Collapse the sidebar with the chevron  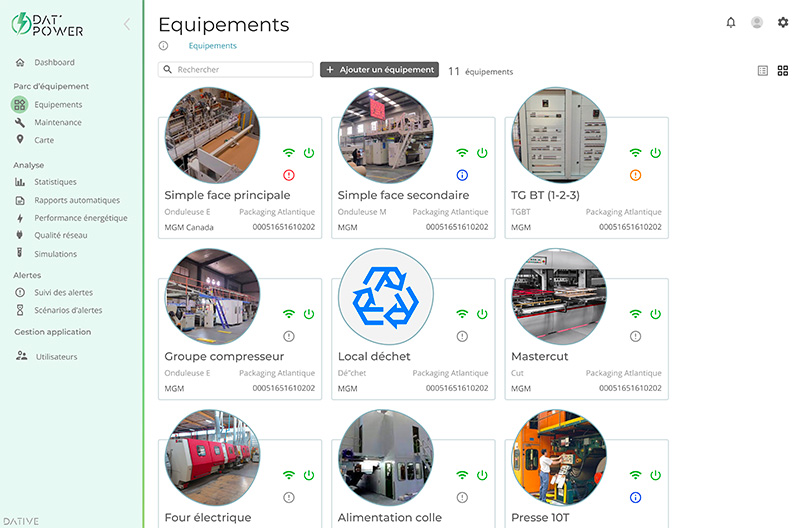coord(127,24)
